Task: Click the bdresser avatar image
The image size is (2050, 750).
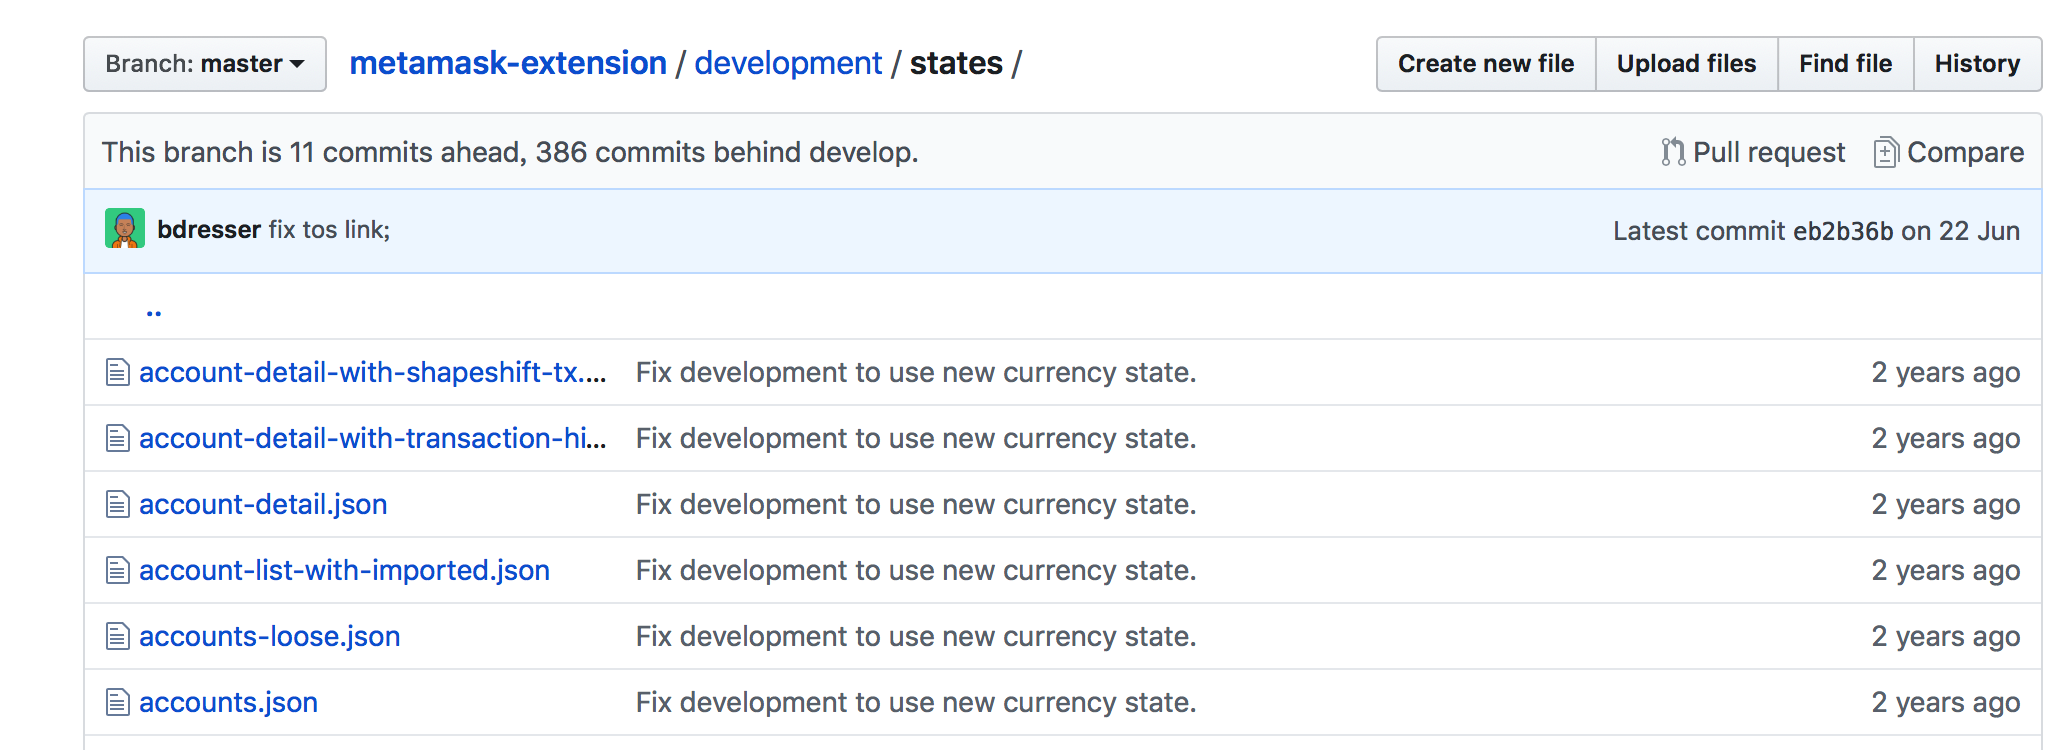Action: [125, 229]
